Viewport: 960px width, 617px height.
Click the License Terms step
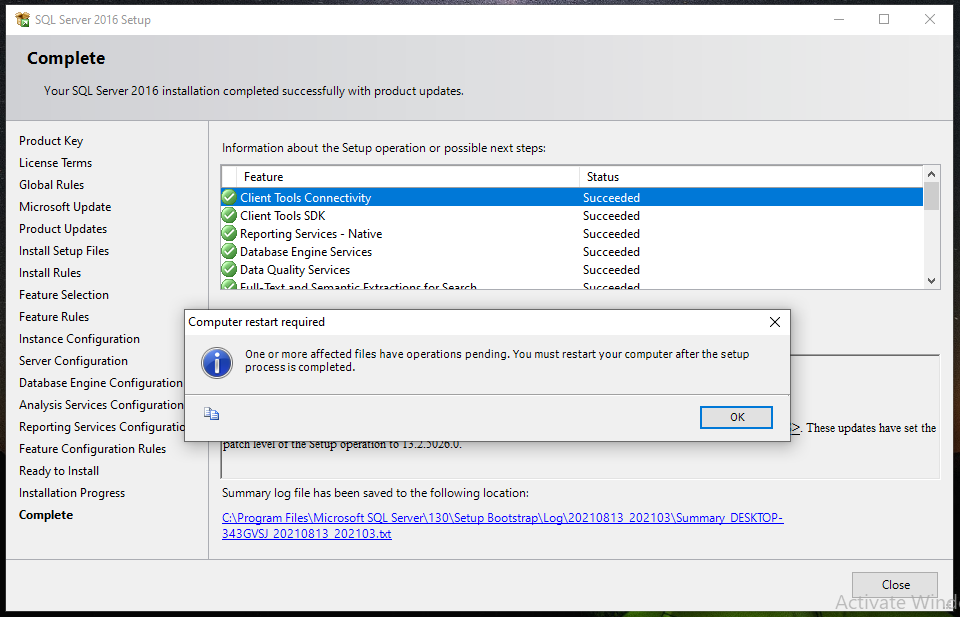[x=55, y=163]
